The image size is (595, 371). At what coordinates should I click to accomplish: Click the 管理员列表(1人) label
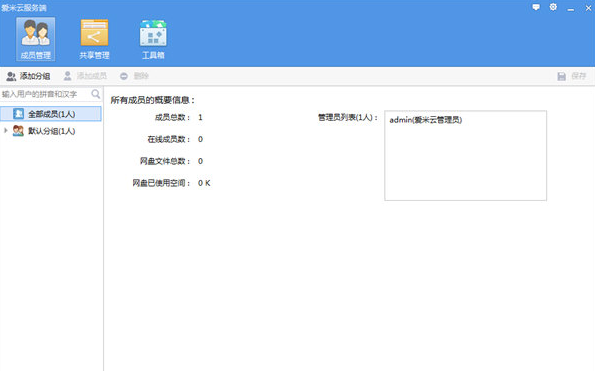coord(348,118)
